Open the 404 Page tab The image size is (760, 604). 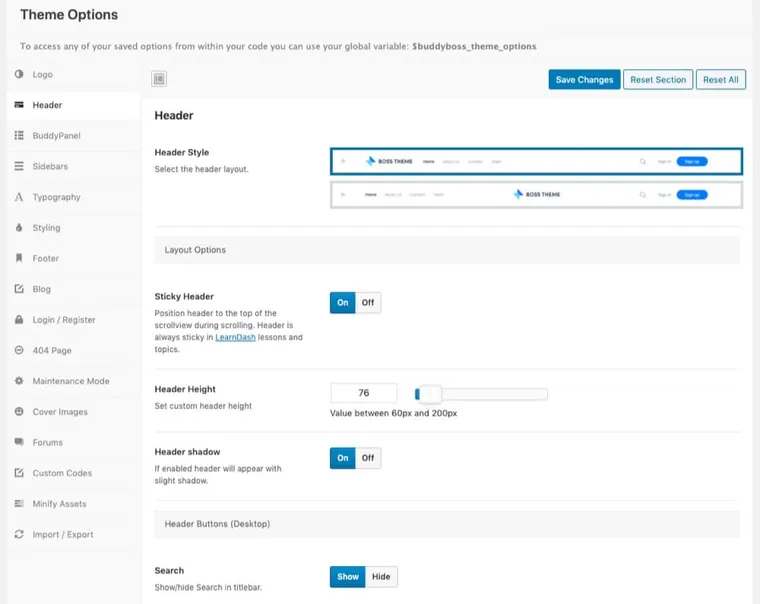pyautogui.click(x=74, y=350)
